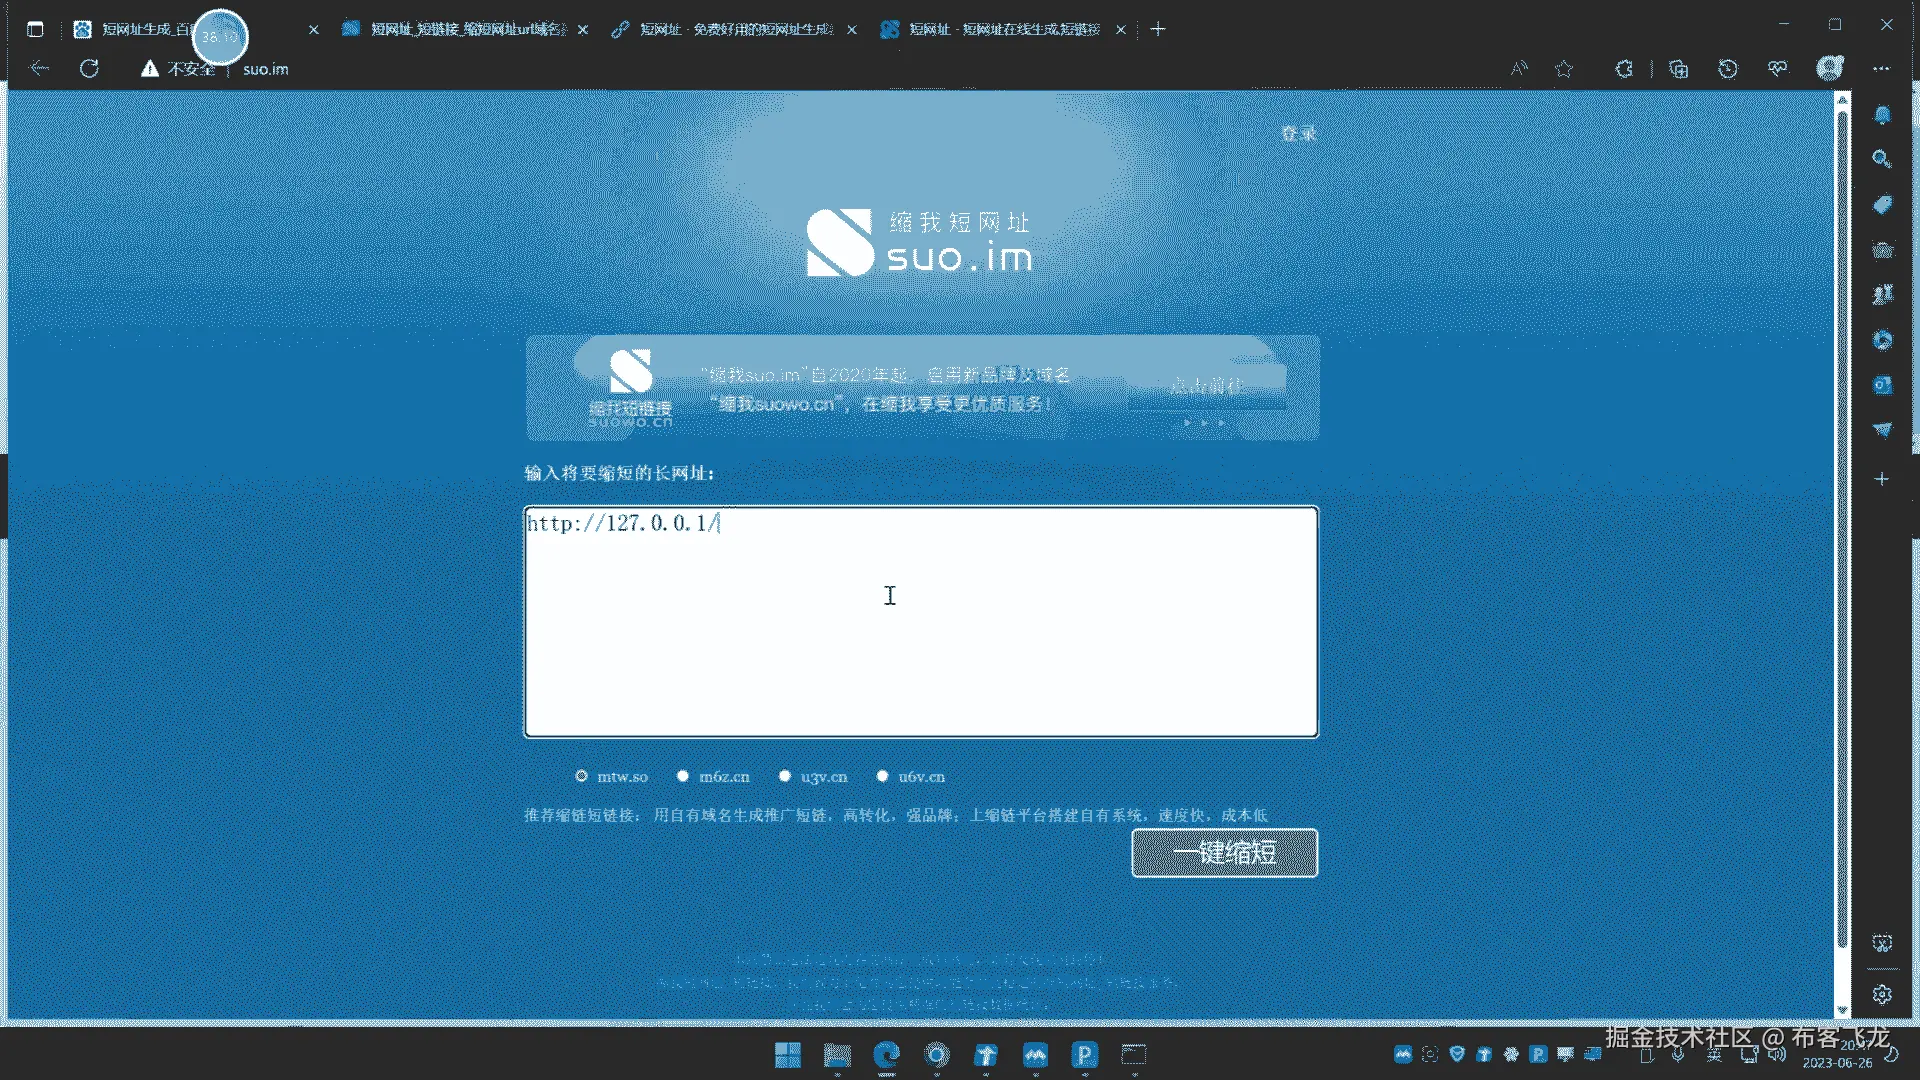The image size is (1920, 1080).
Task: Click the sidebar settings gear icon
Action: 1882,994
